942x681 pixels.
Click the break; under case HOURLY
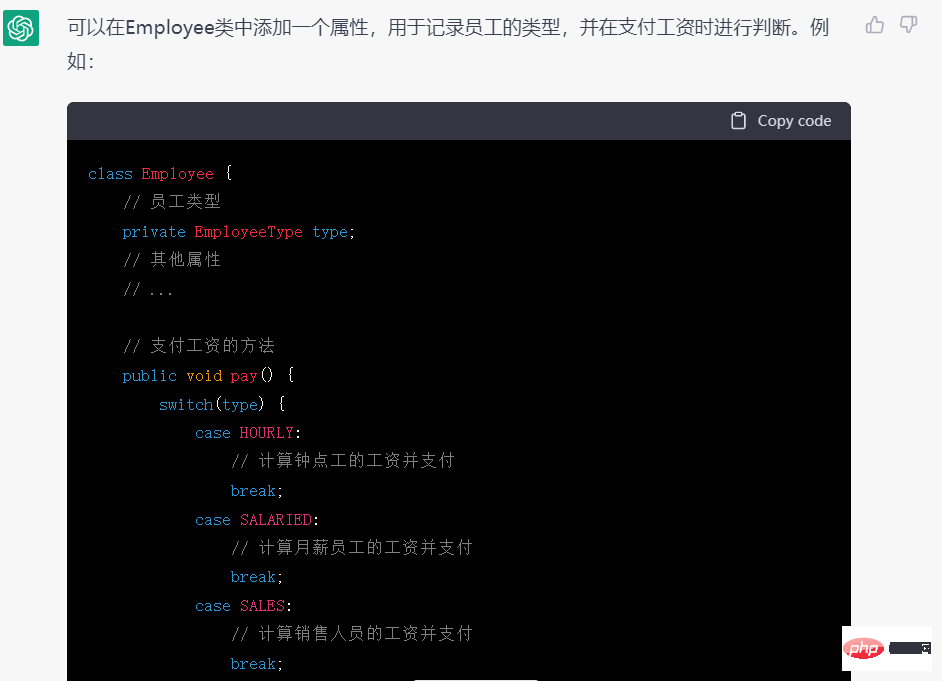(x=257, y=491)
